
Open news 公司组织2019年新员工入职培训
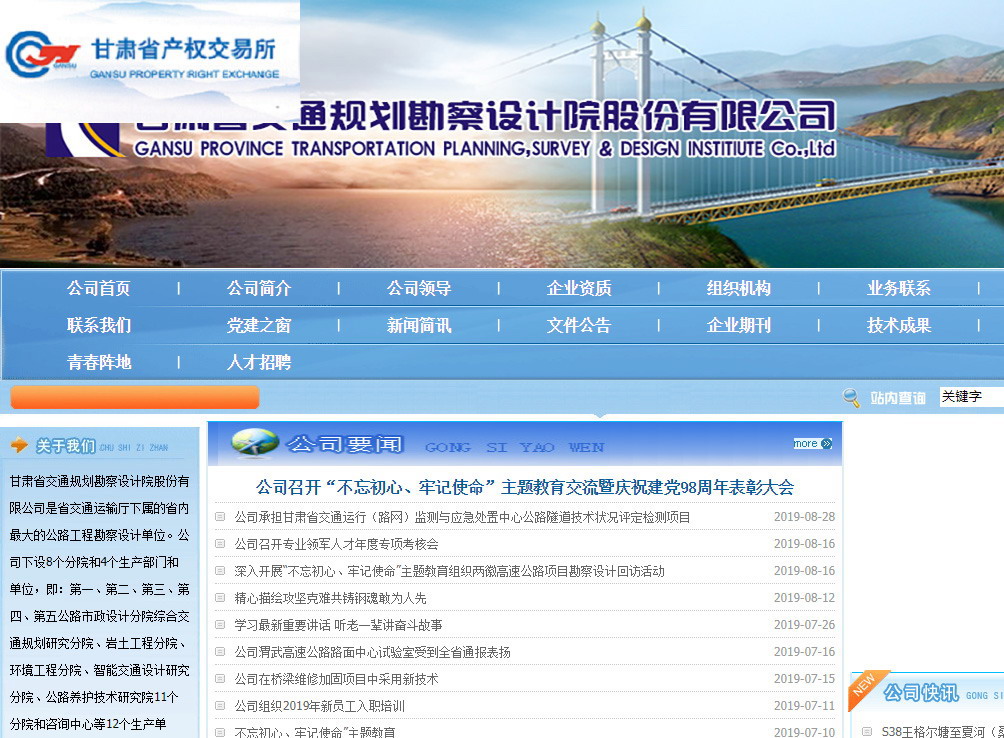click(x=319, y=705)
